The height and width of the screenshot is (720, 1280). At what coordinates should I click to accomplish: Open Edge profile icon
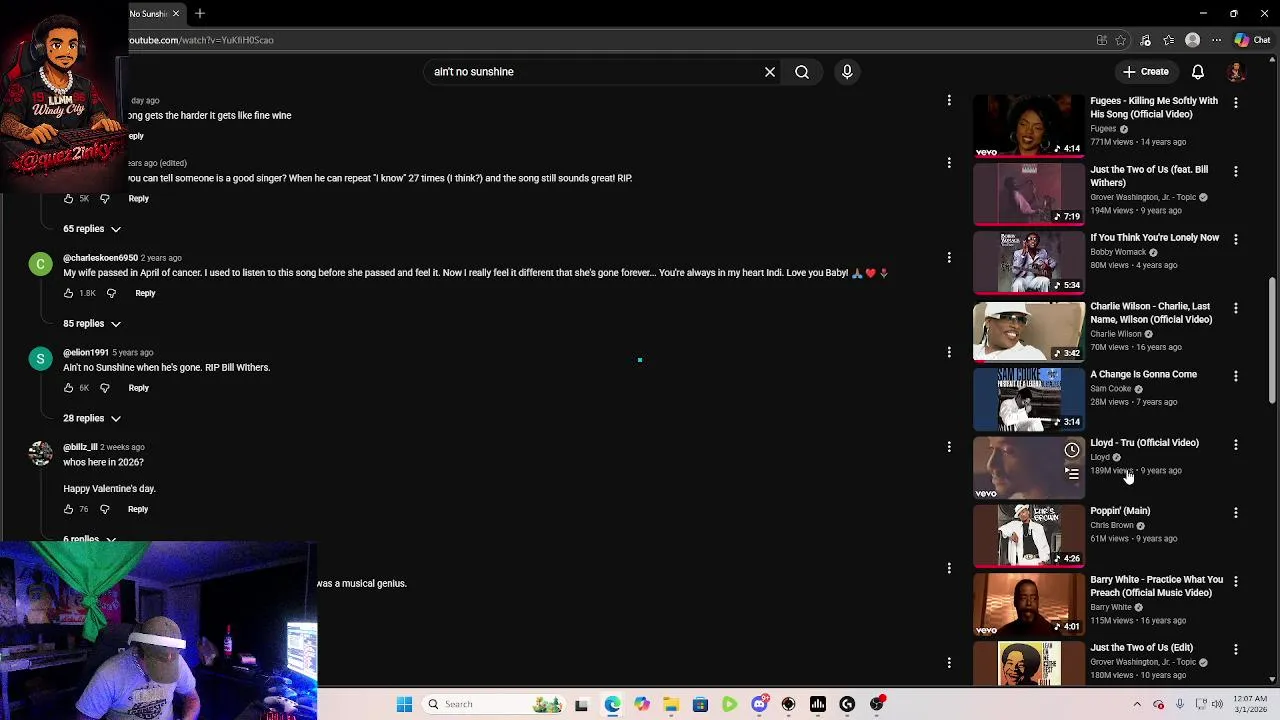pyautogui.click(x=1192, y=40)
